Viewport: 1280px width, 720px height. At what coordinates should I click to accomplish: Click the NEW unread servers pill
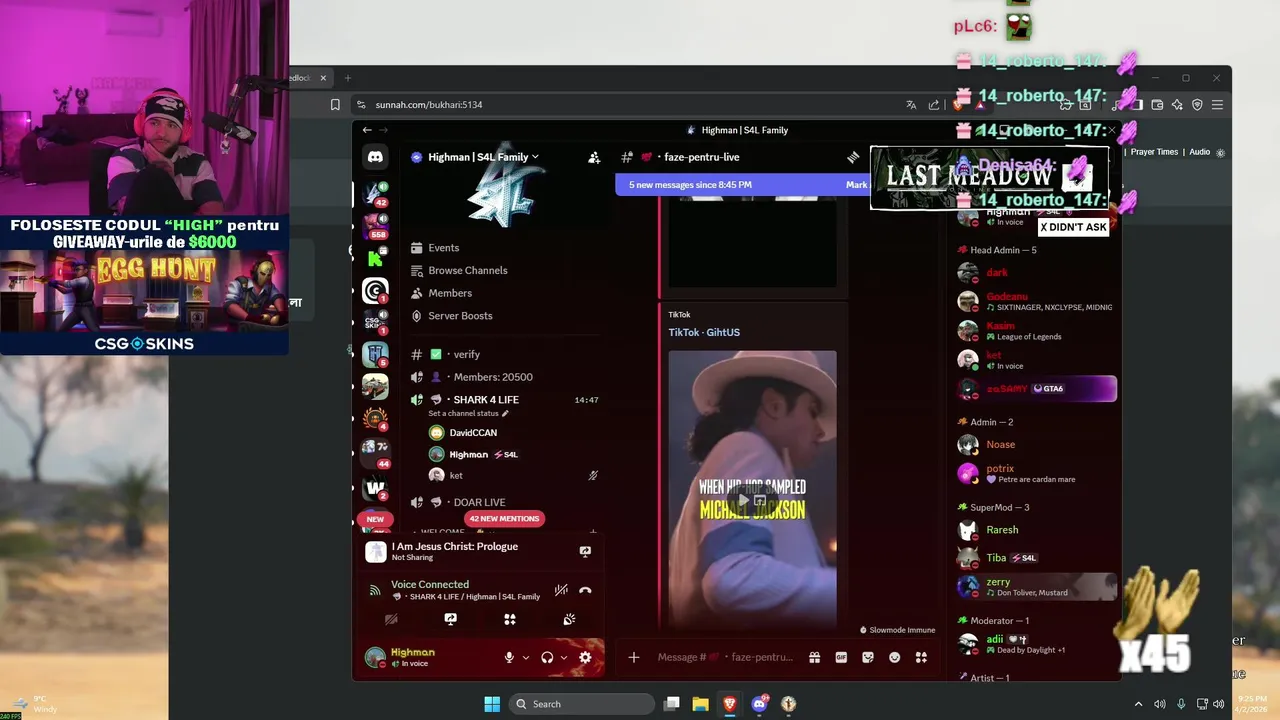pos(375,519)
